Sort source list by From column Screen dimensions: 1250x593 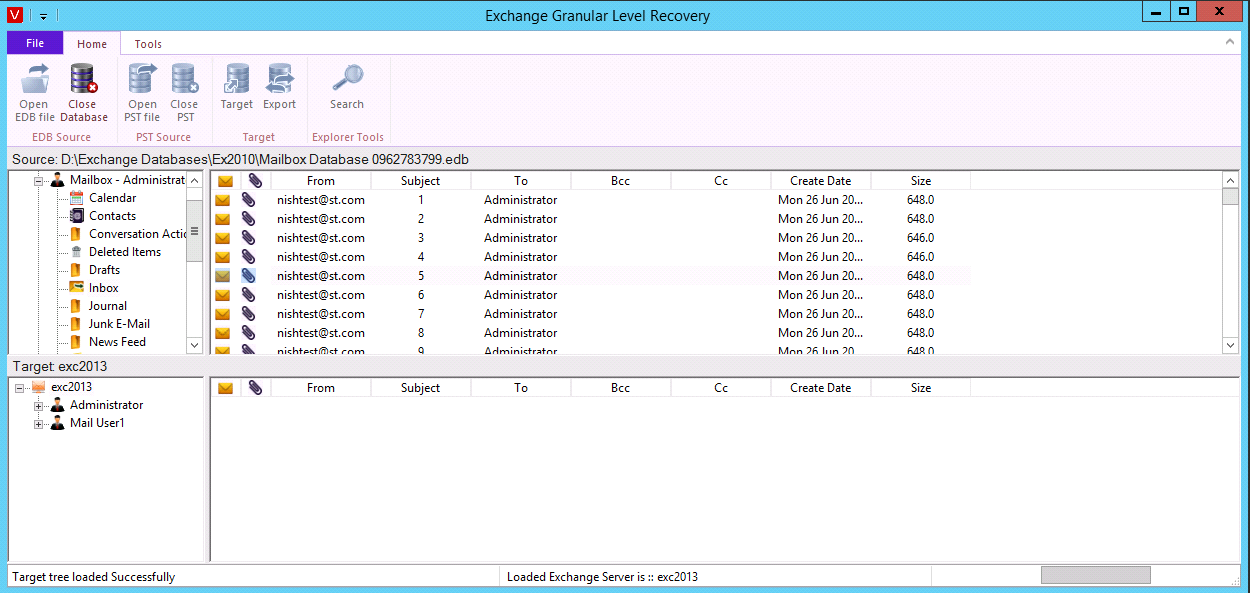click(321, 181)
